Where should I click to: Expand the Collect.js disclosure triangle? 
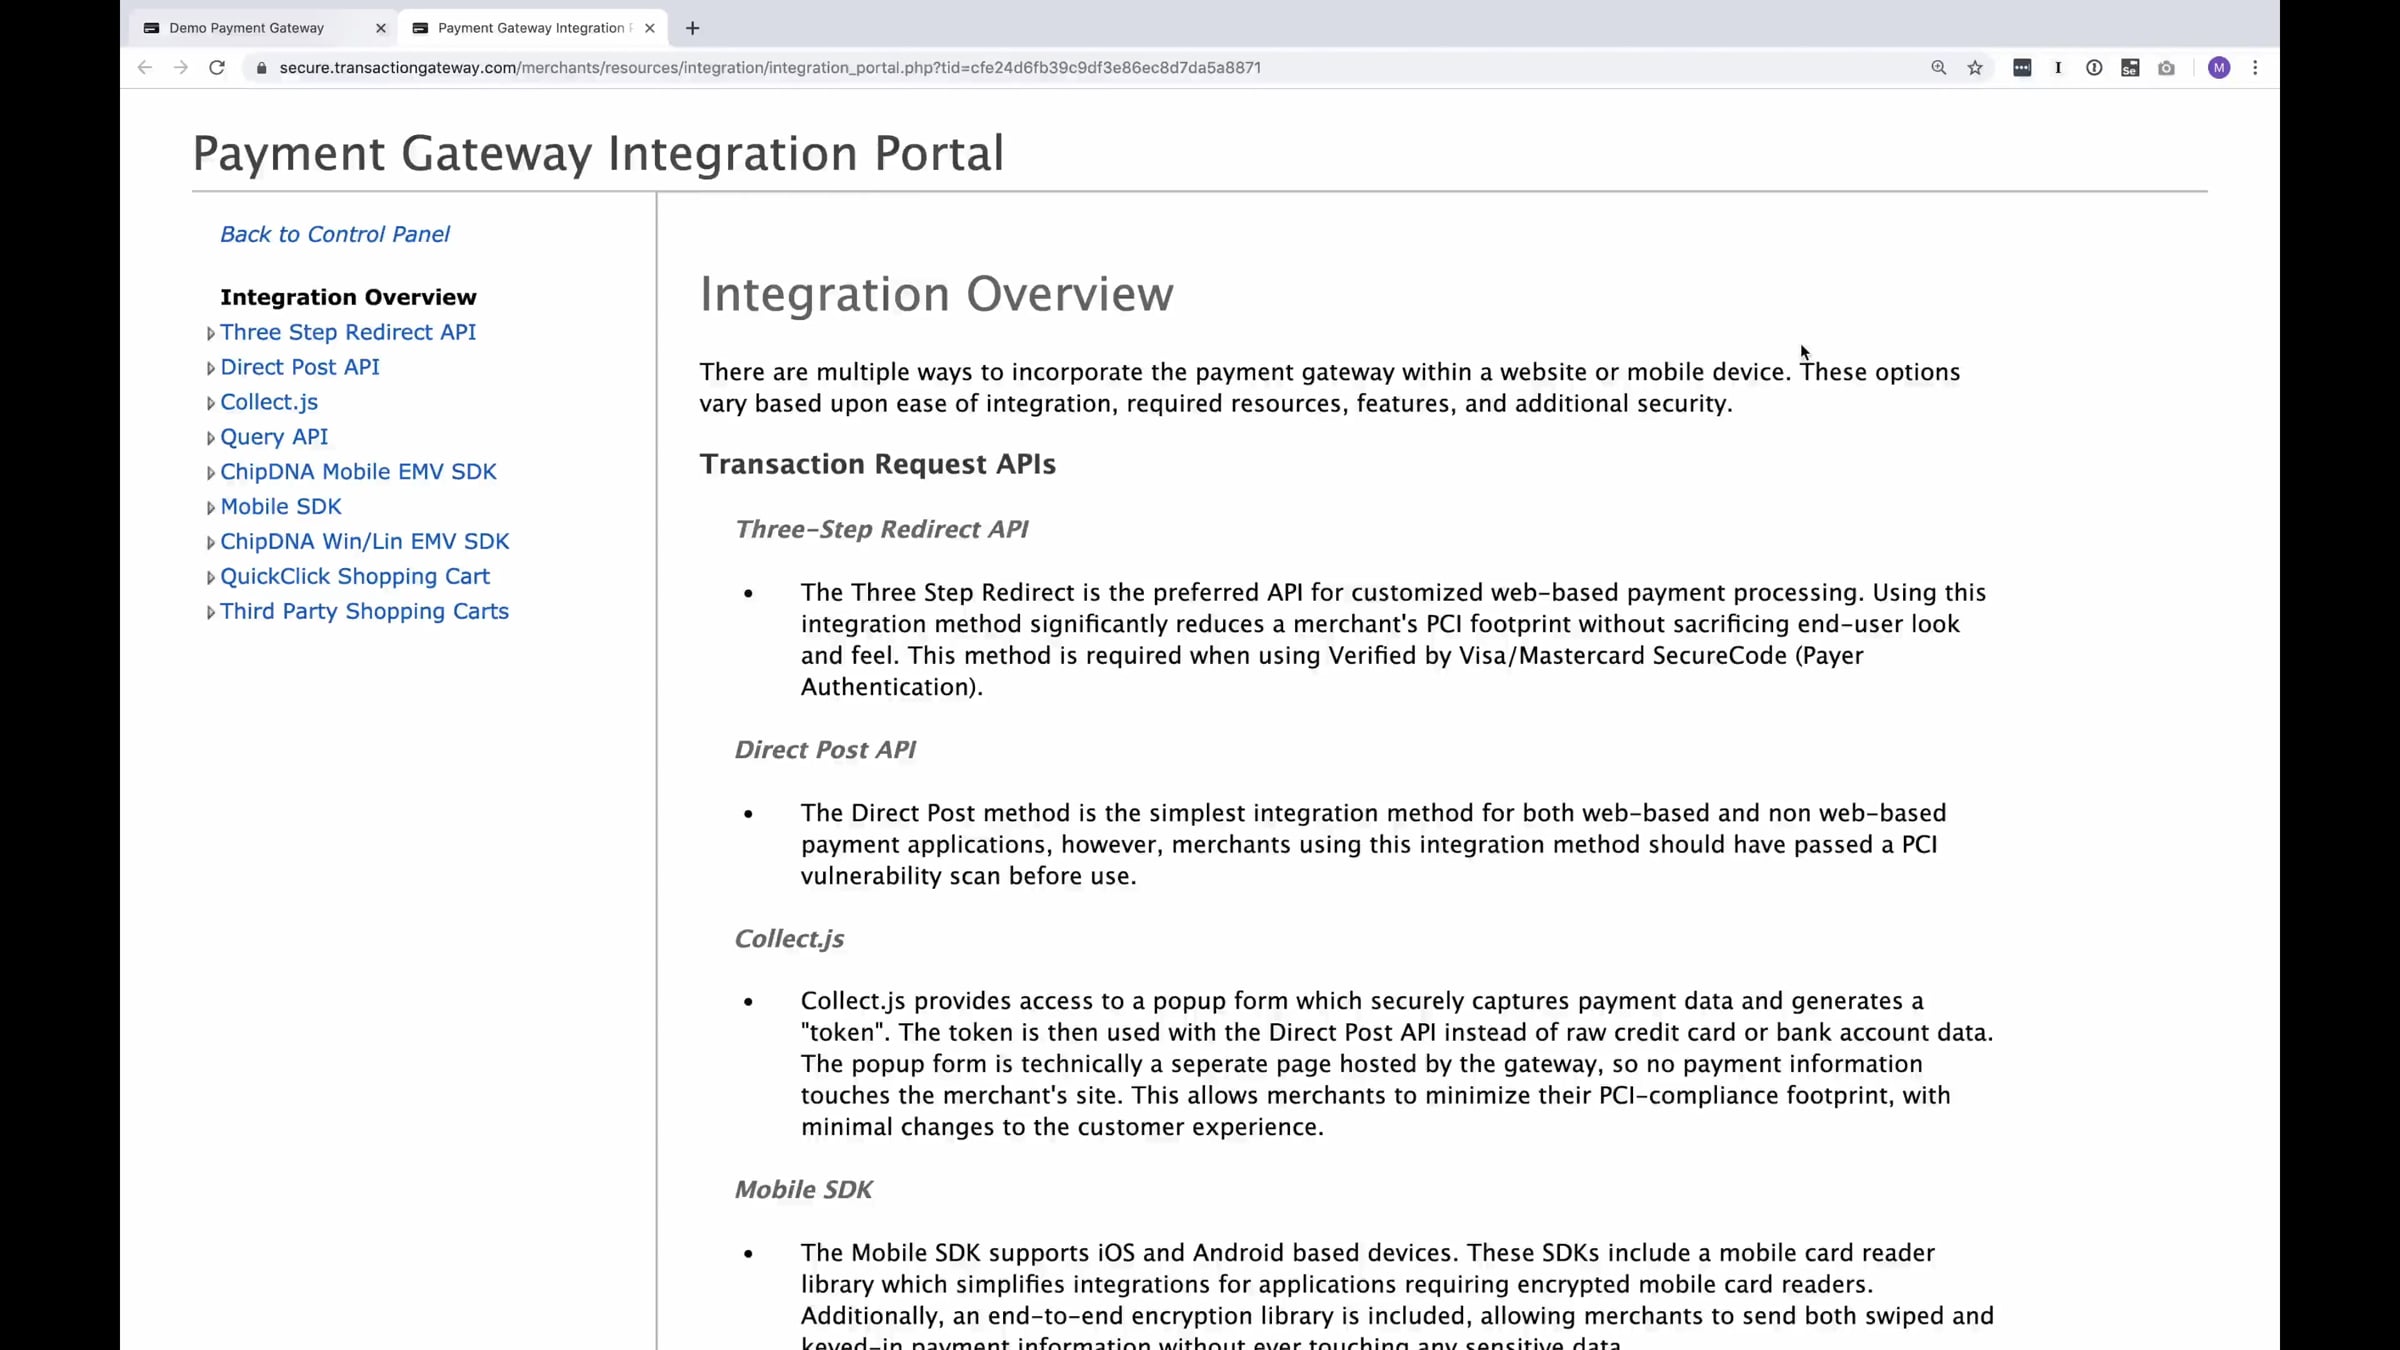point(211,403)
